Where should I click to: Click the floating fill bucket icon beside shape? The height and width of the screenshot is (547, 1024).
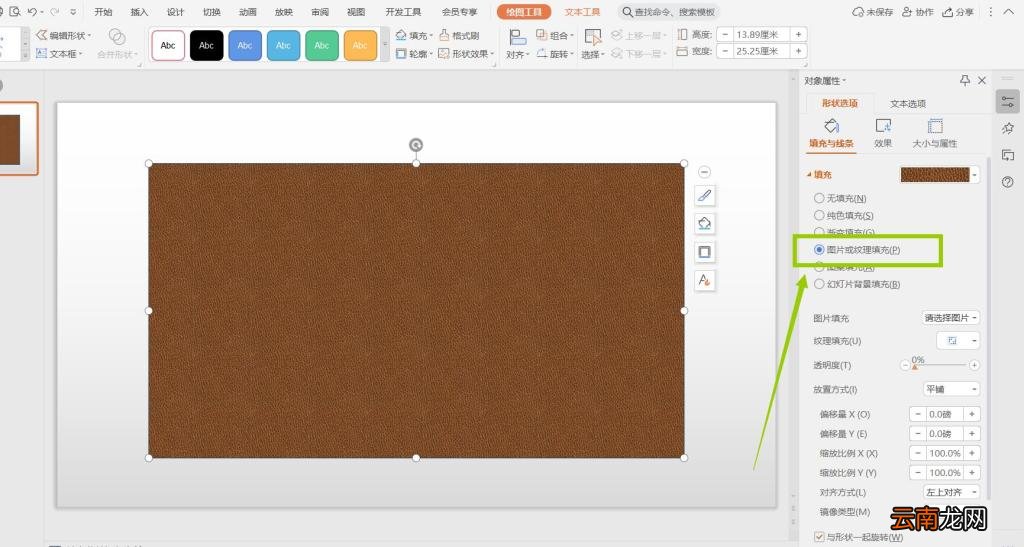point(704,223)
